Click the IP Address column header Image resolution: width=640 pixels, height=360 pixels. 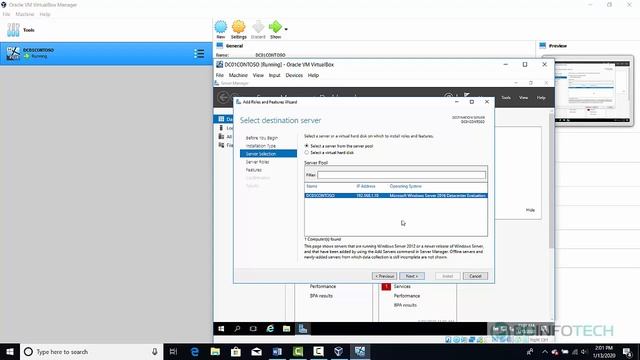366,186
